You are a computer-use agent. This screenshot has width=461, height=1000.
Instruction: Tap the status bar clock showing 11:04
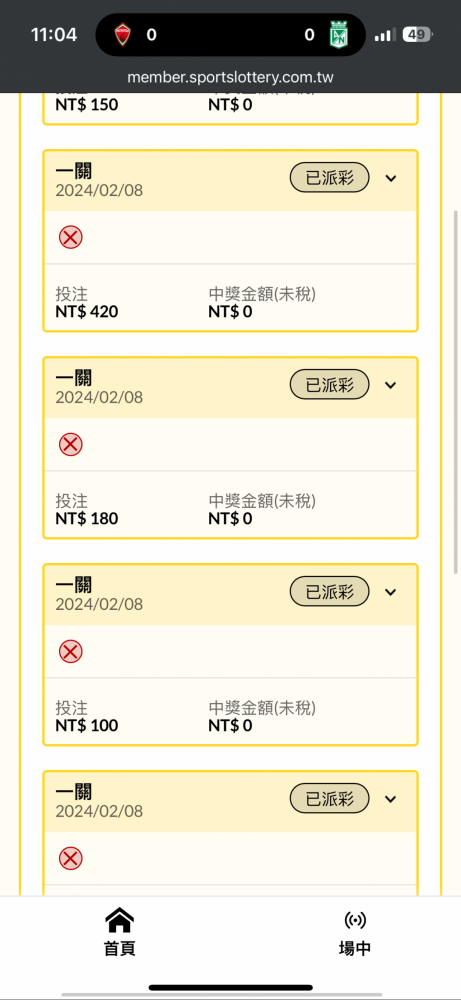[x=54, y=34]
